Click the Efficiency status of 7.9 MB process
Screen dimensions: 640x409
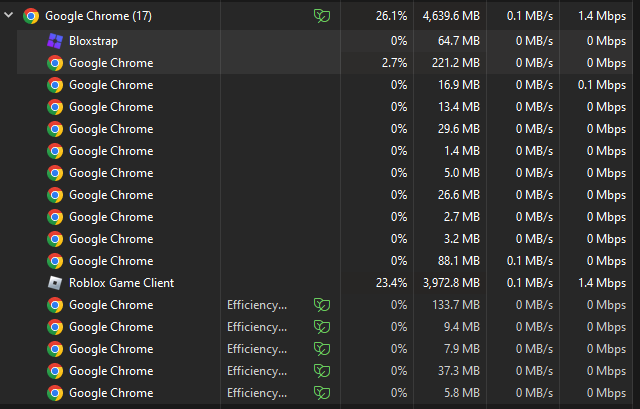pyautogui.click(x=256, y=349)
